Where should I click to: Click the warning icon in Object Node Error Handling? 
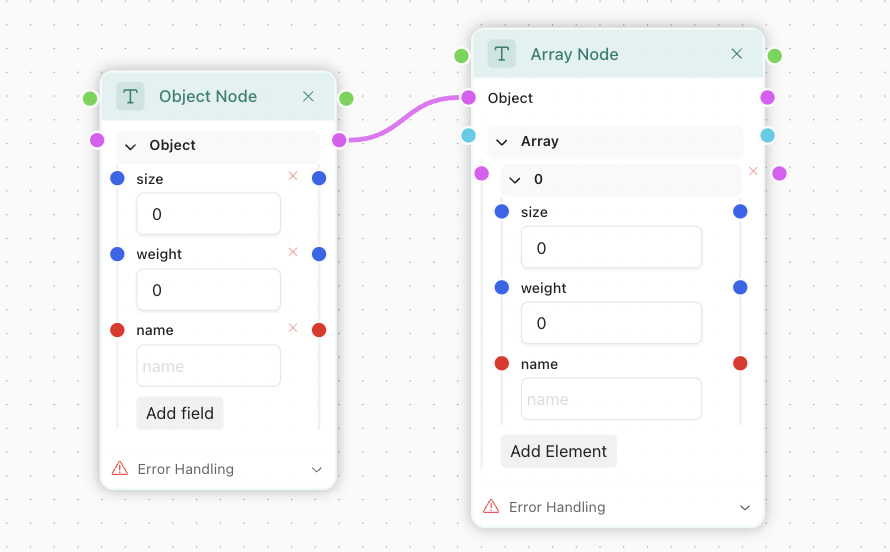coord(120,469)
